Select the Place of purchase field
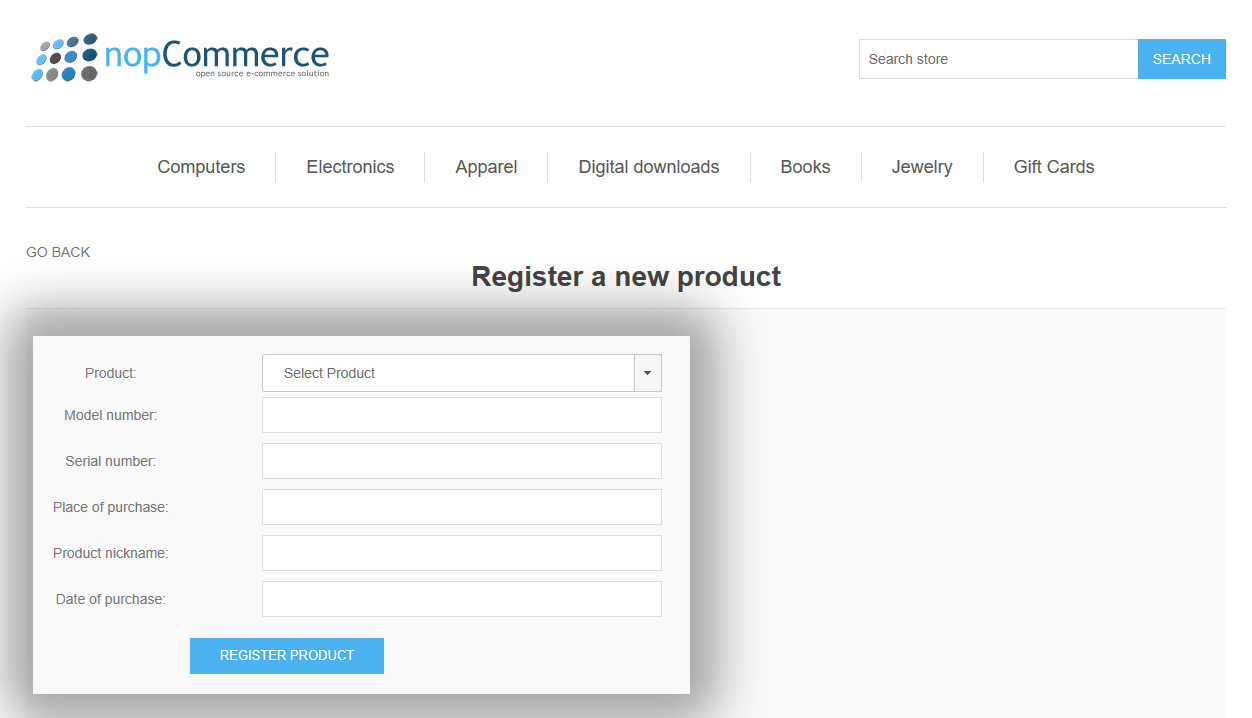The width and height of the screenshot is (1252, 718). (461, 507)
